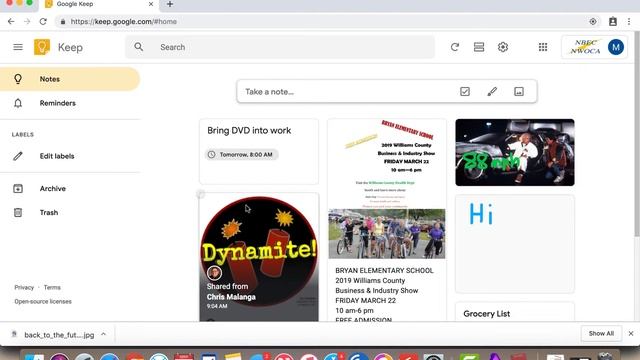Screen dimensions: 640x360
Task: Open the Grocery List note
Action: 515,312
